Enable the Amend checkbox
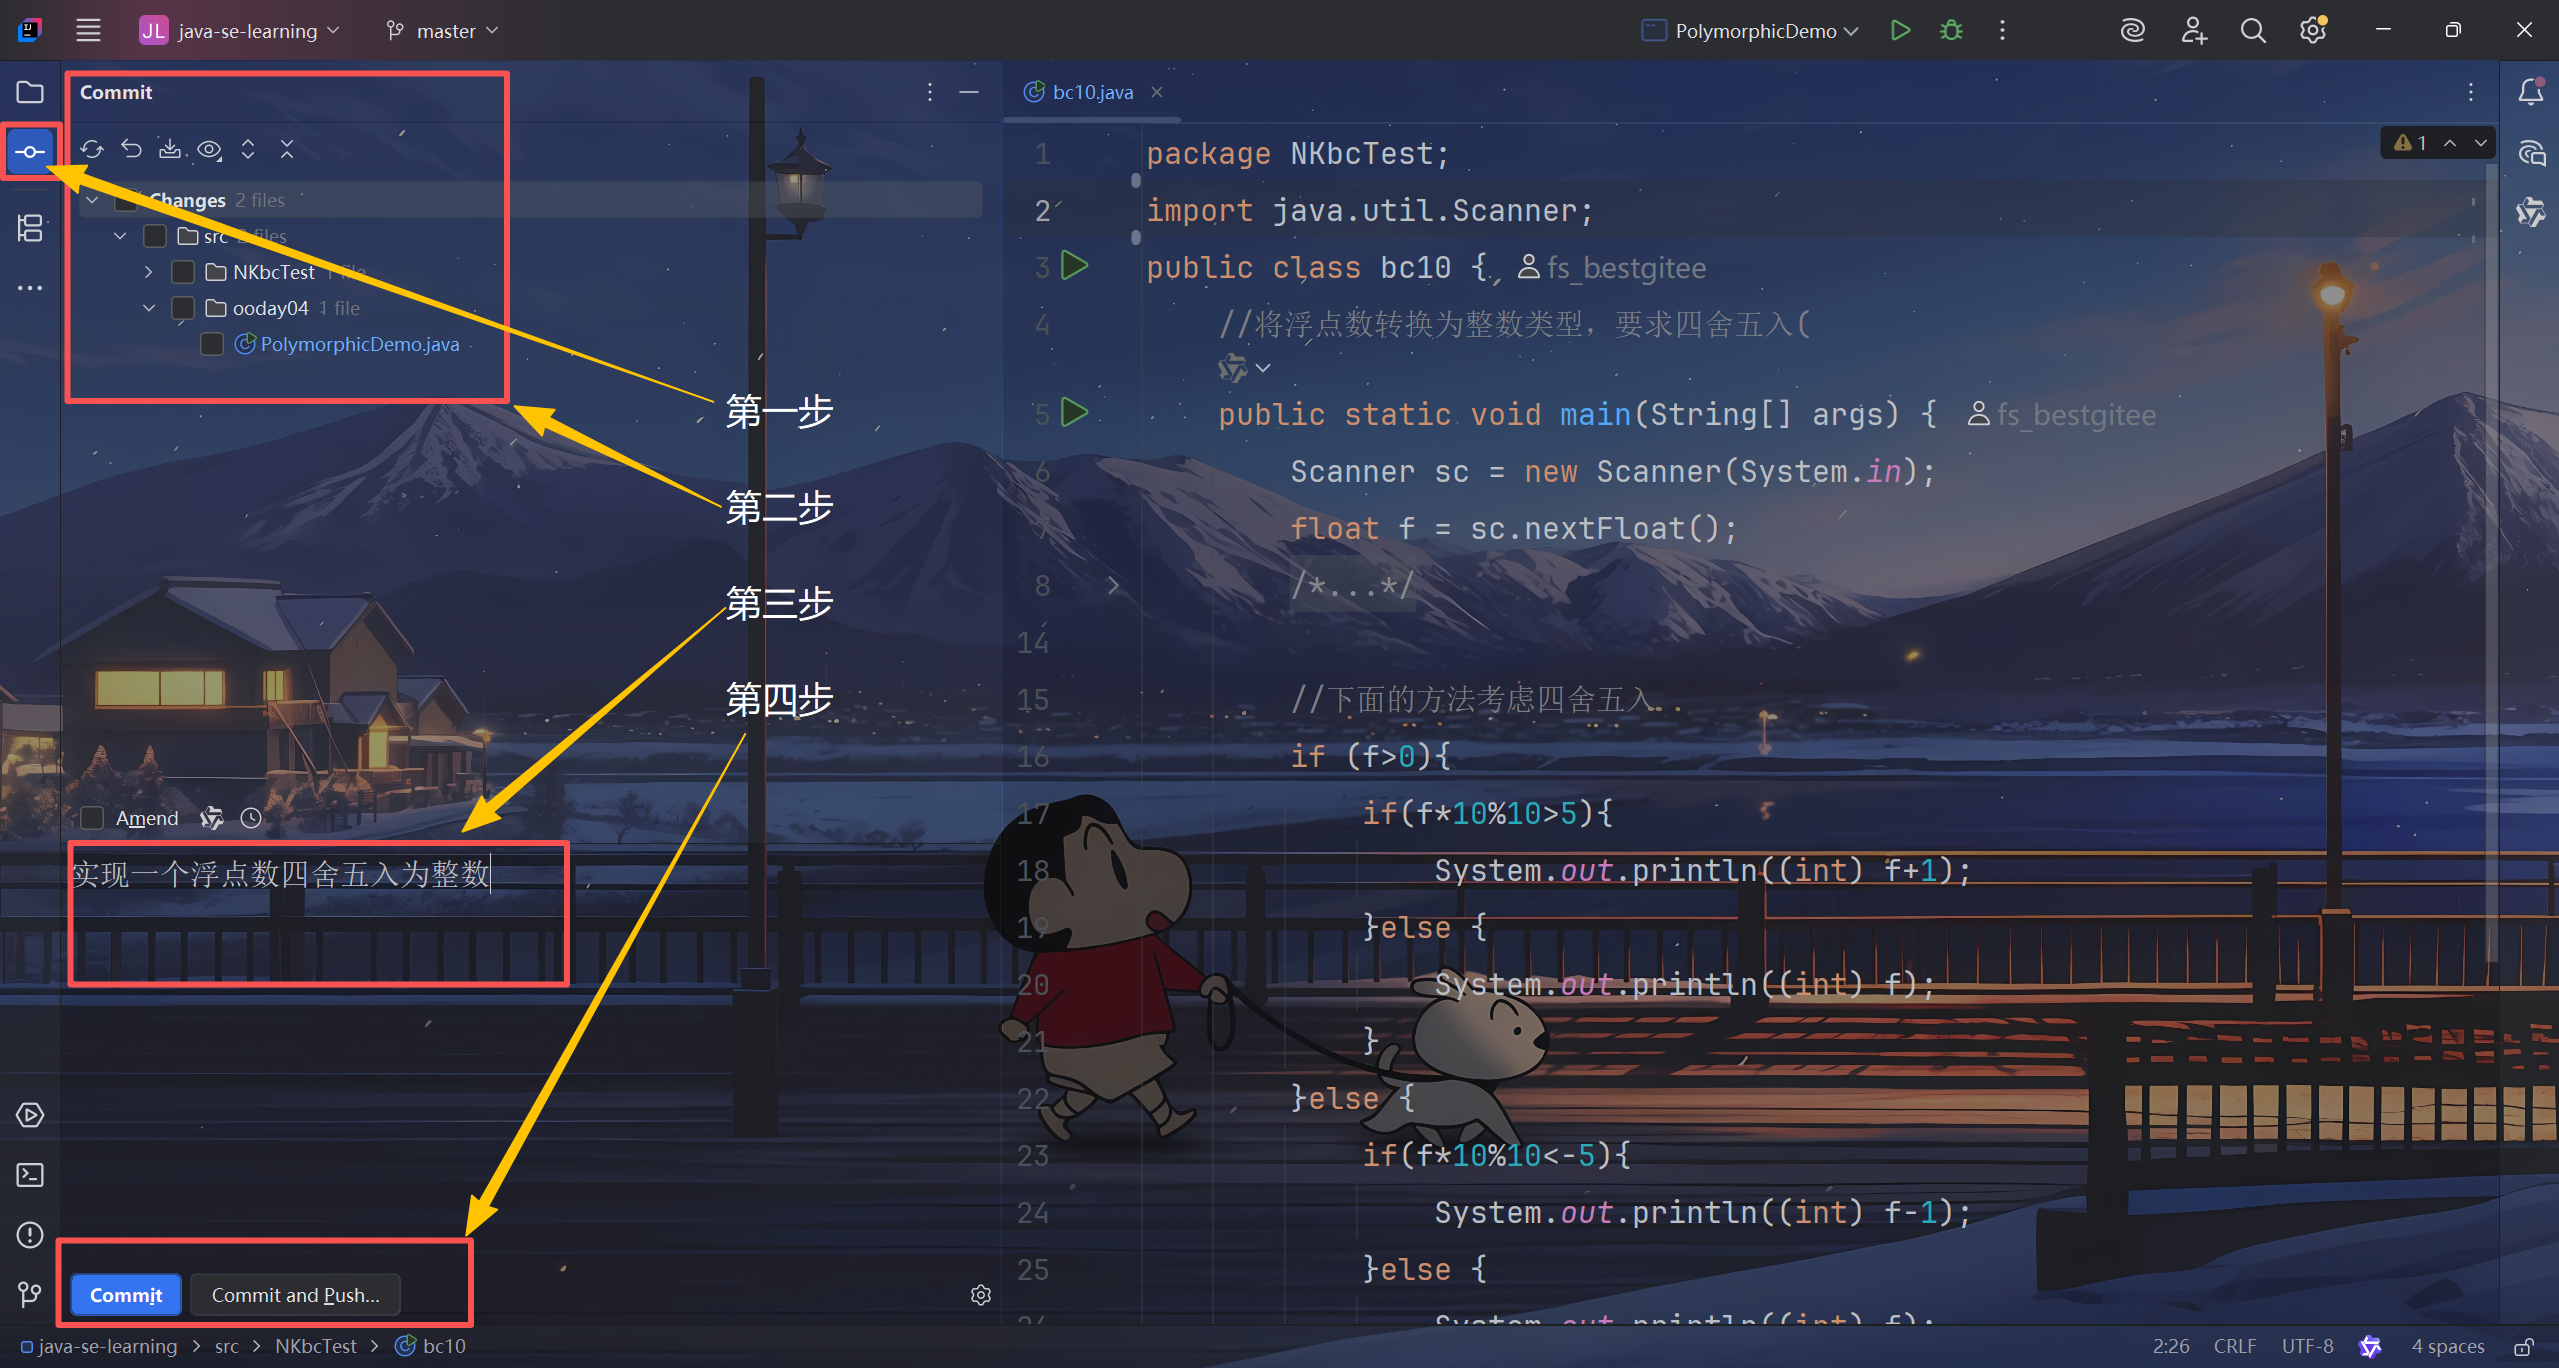 click(x=93, y=819)
